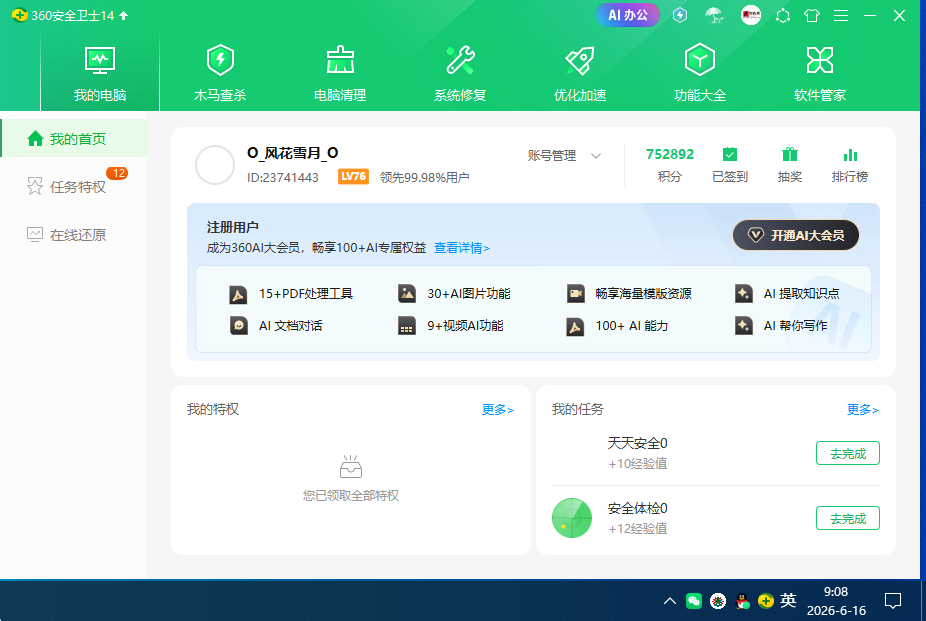
Task: Click 去完成 for 安全体检0 task
Action: (847, 518)
